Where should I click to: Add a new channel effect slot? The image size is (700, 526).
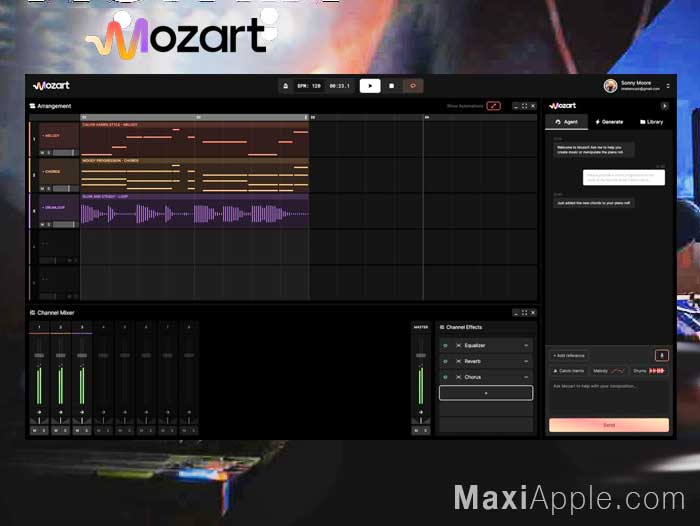click(x=486, y=393)
